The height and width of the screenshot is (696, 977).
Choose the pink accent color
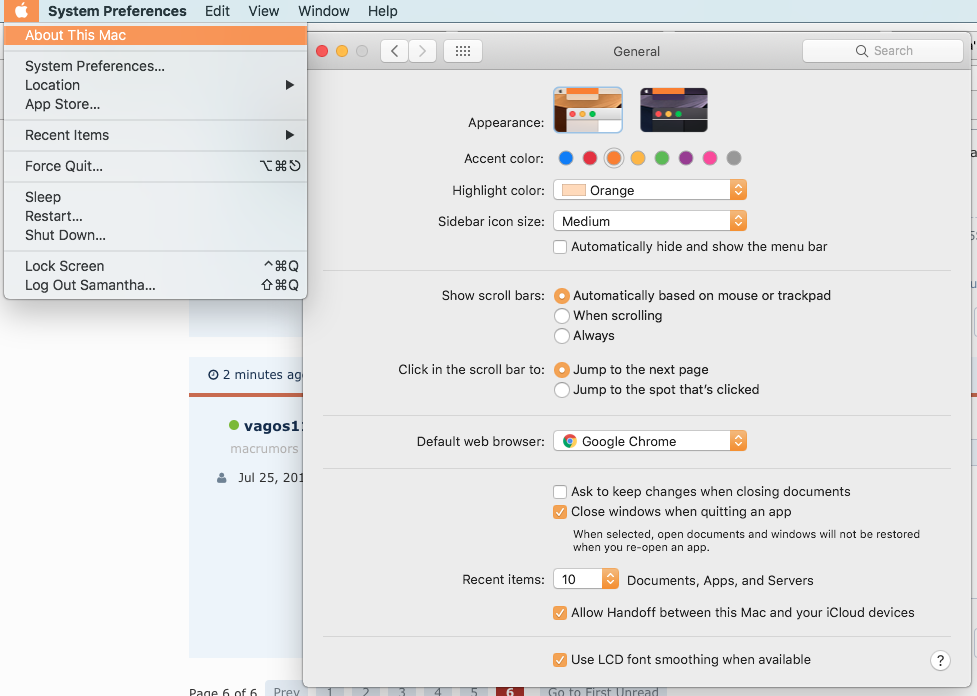click(710, 158)
